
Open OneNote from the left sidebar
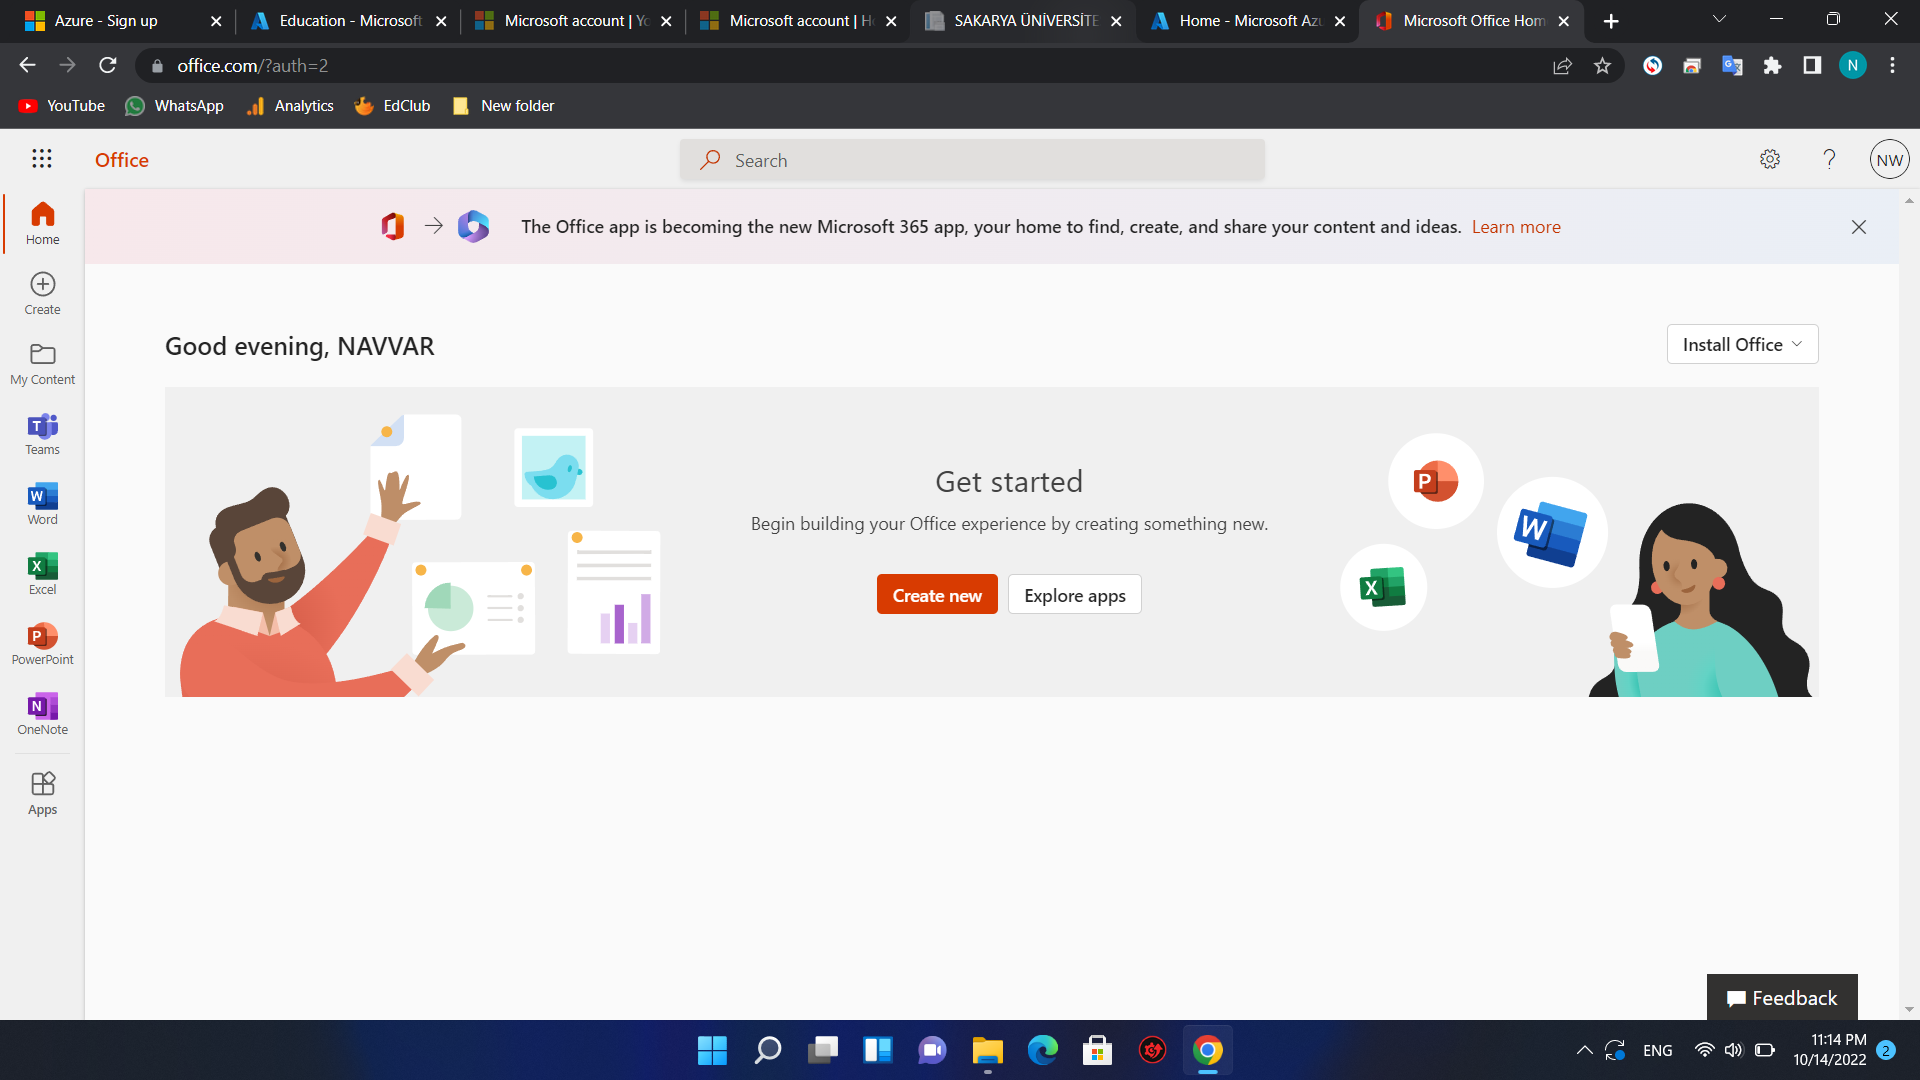42,713
